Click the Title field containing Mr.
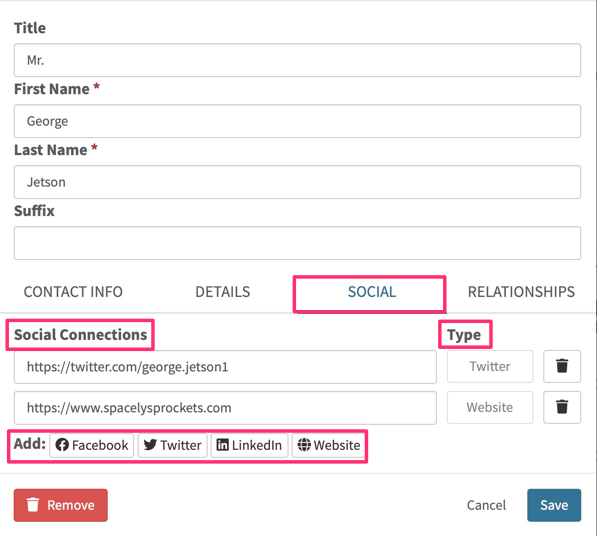This screenshot has height=536, width=597. tap(297, 60)
